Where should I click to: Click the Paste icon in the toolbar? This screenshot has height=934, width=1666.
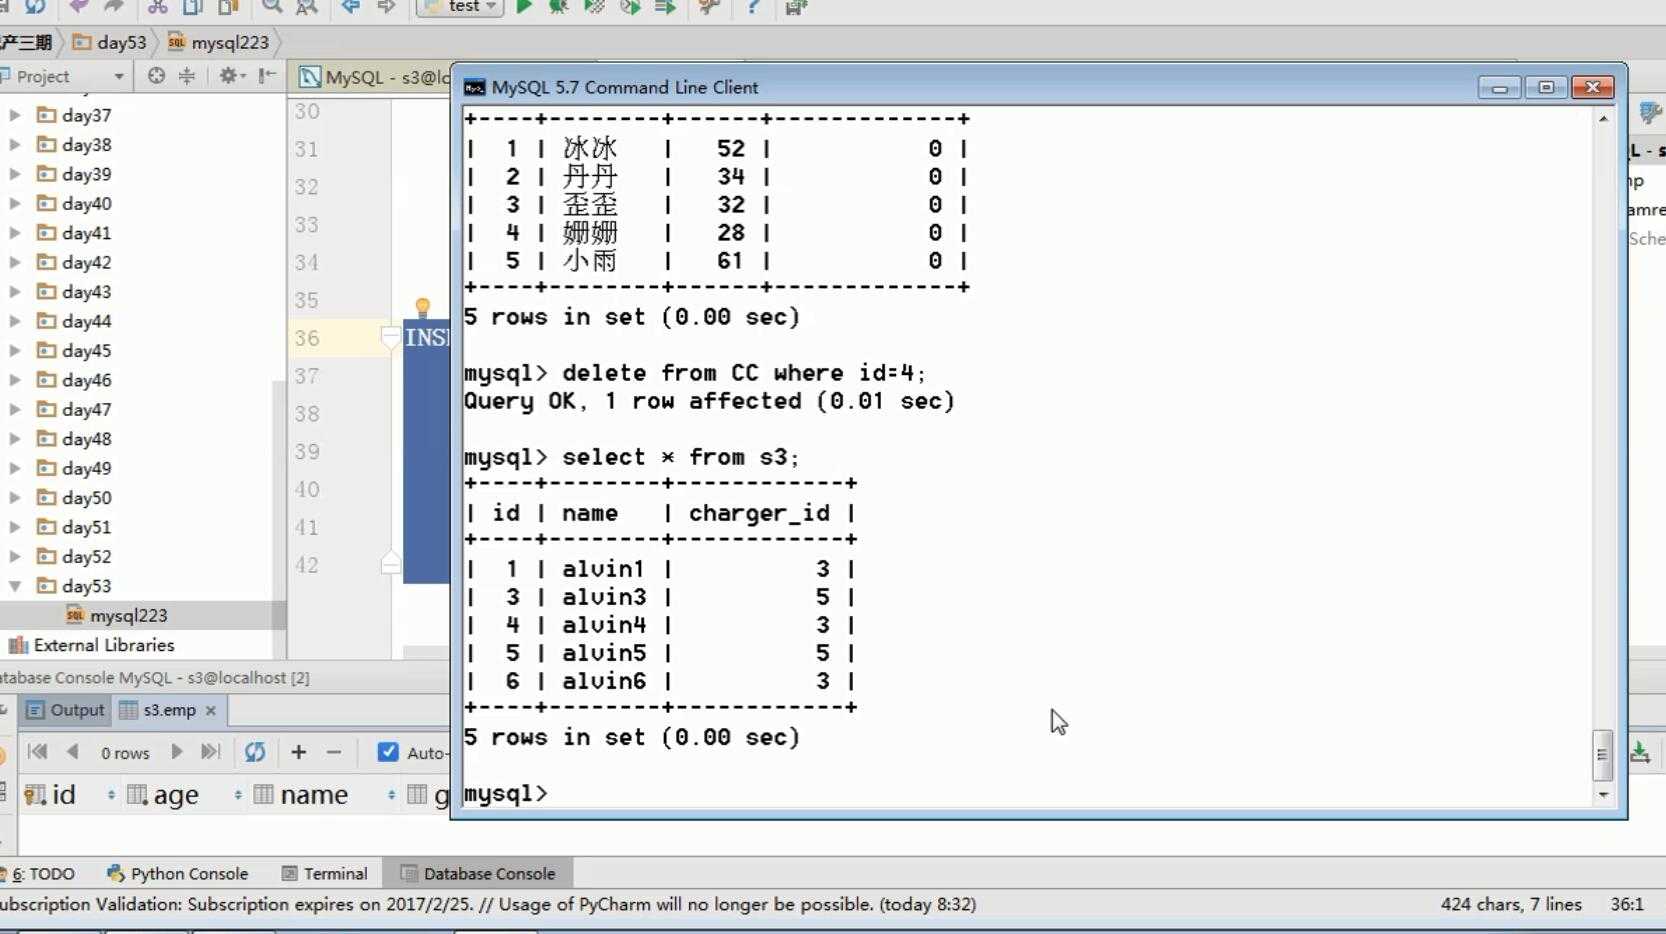coord(229,7)
